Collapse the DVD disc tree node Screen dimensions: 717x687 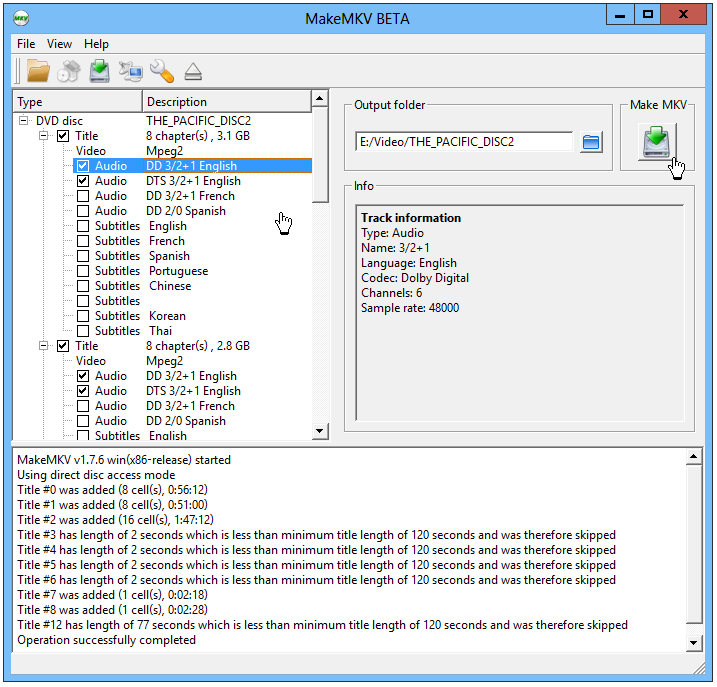(23, 121)
